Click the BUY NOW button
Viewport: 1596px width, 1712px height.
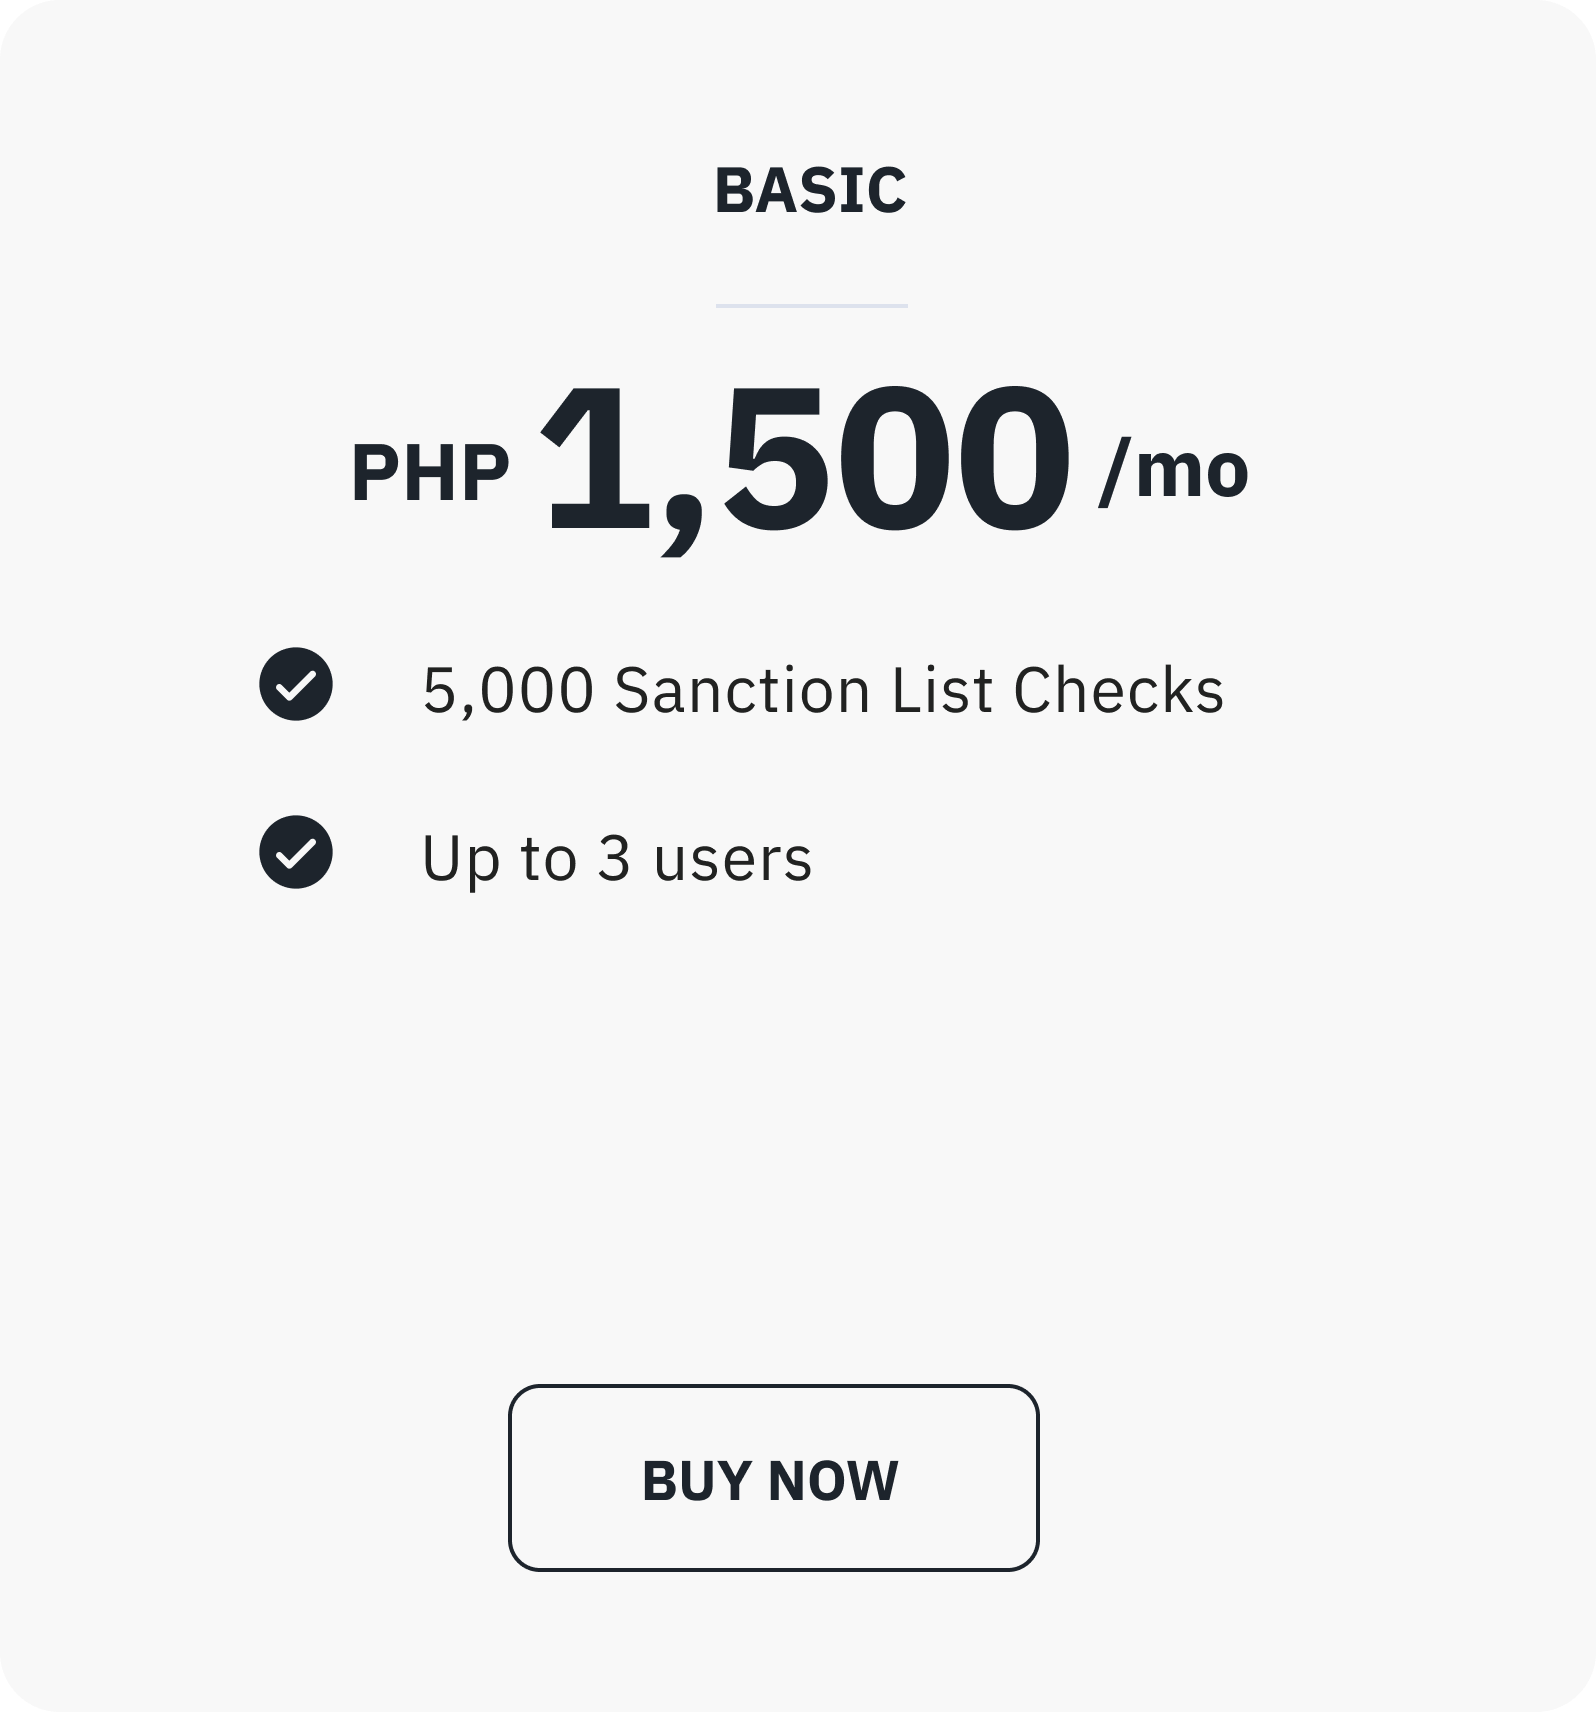coord(773,1478)
